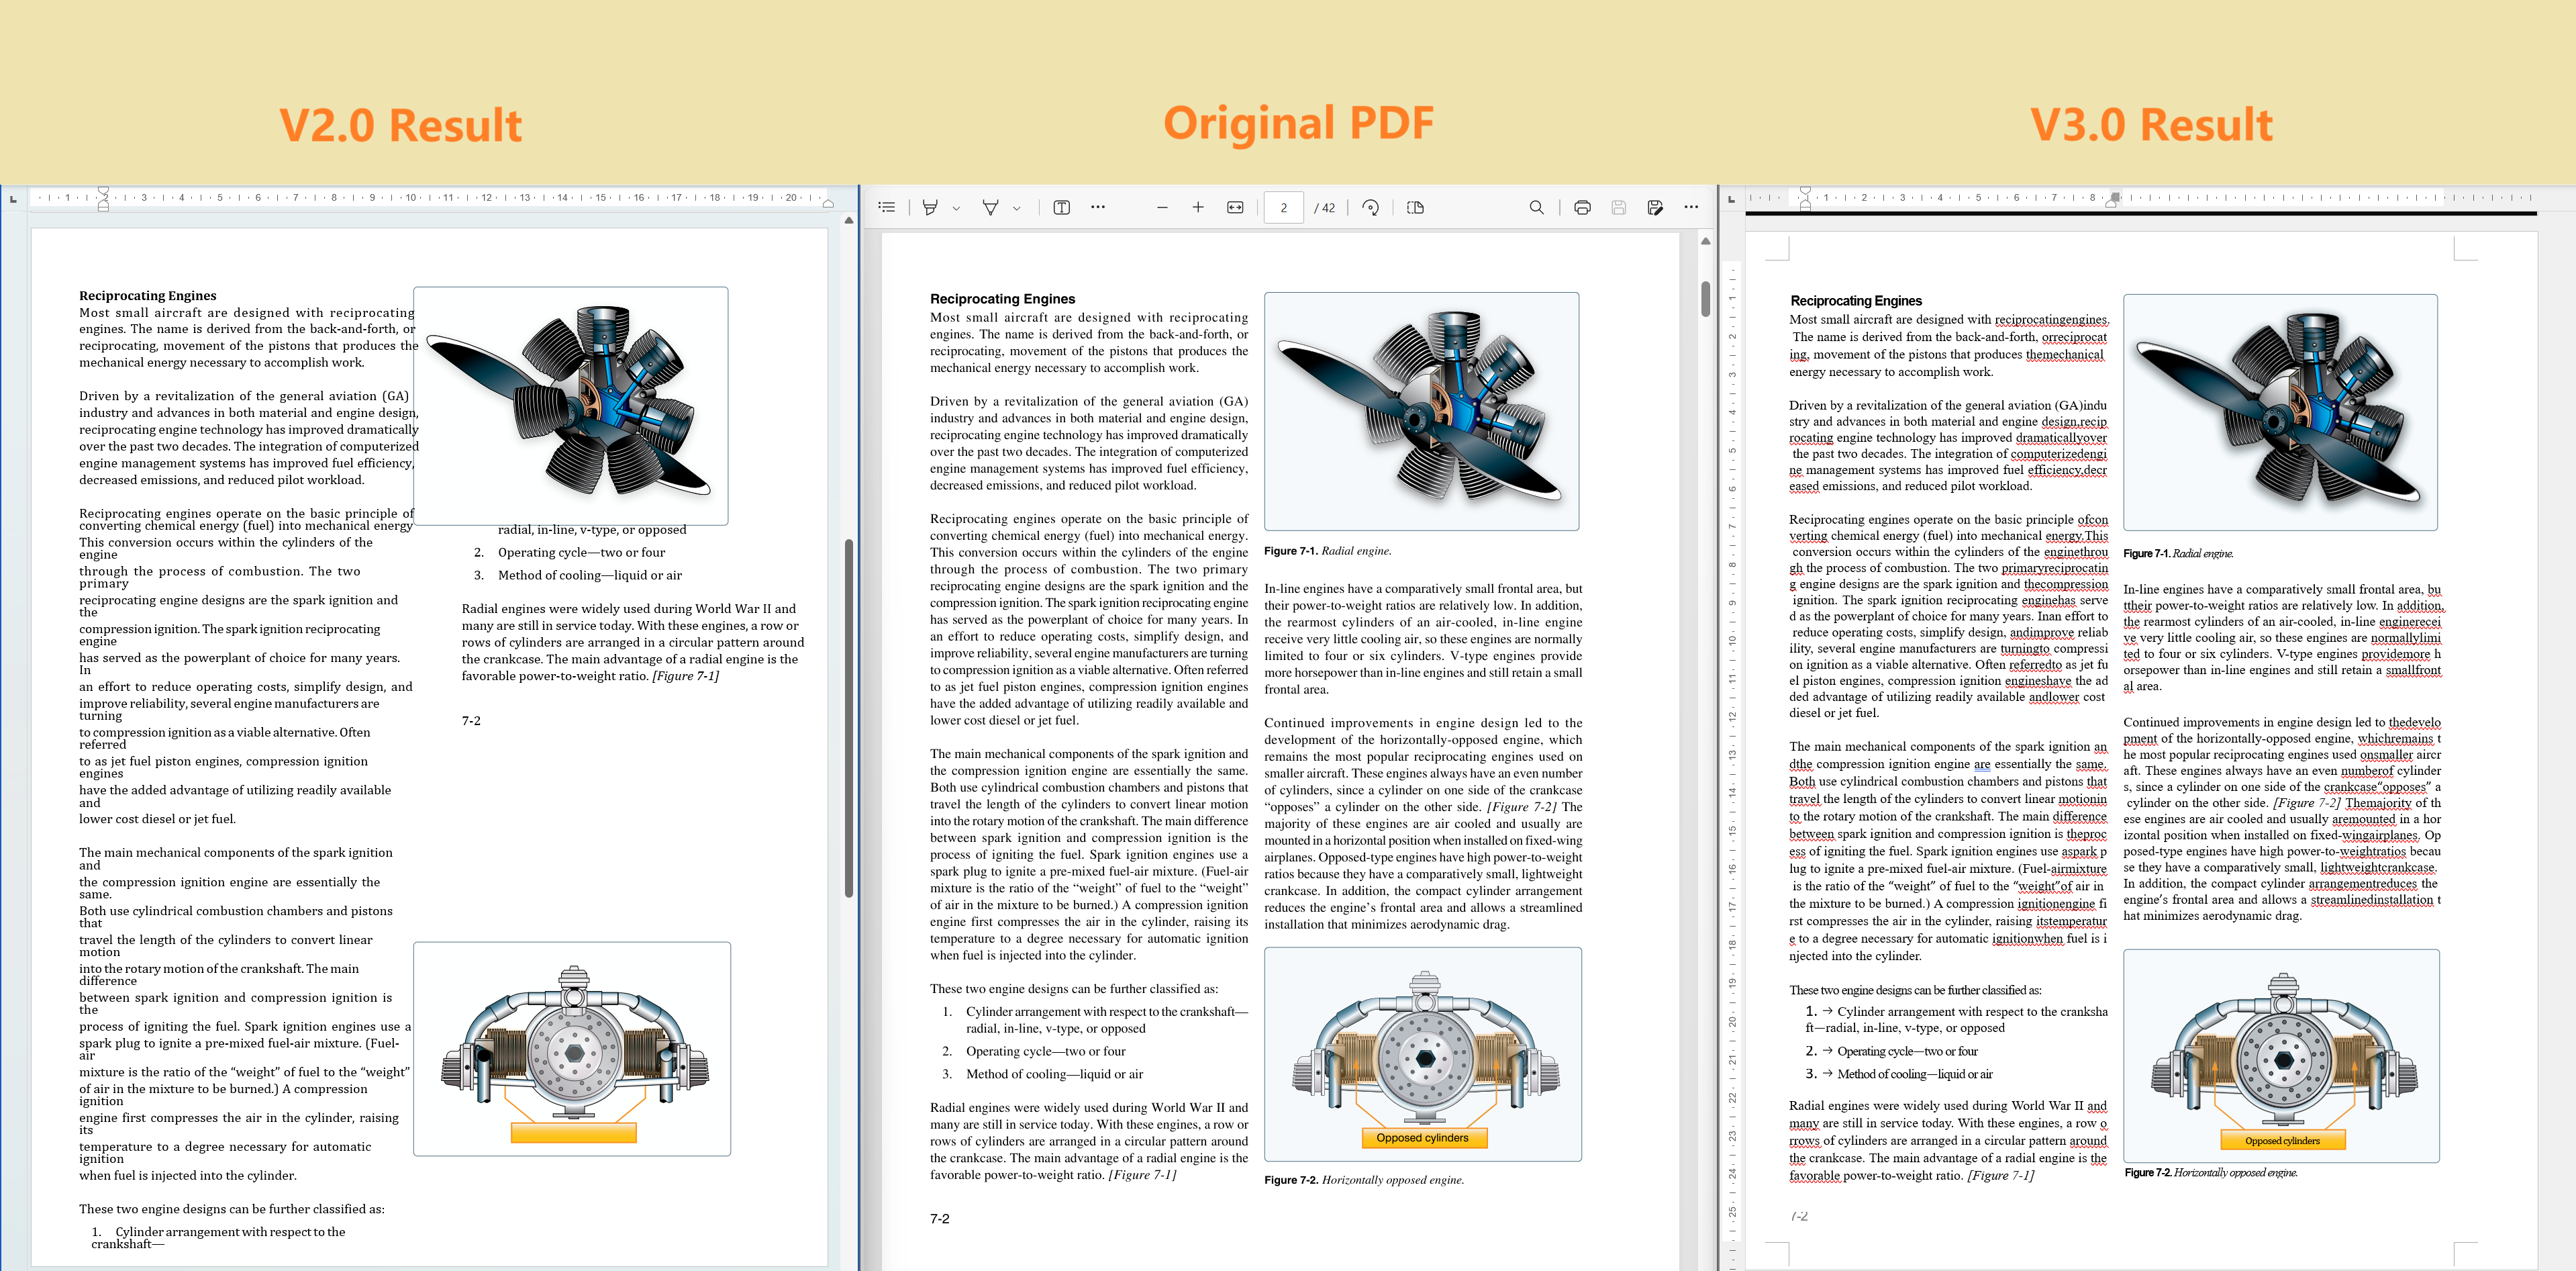The width and height of the screenshot is (2576, 1271).
Task: Rotate the current PDF page
Action: [1371, 207]
